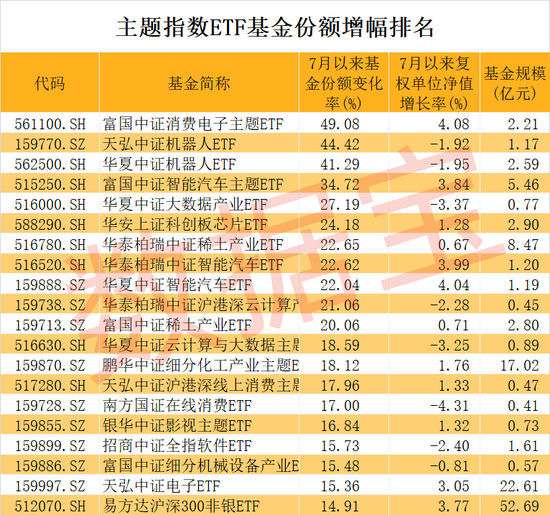Screen dimensions: 550x515
Task: Select code cell 561100.SH
Action: pyautogui.click(x=50, y=124)
